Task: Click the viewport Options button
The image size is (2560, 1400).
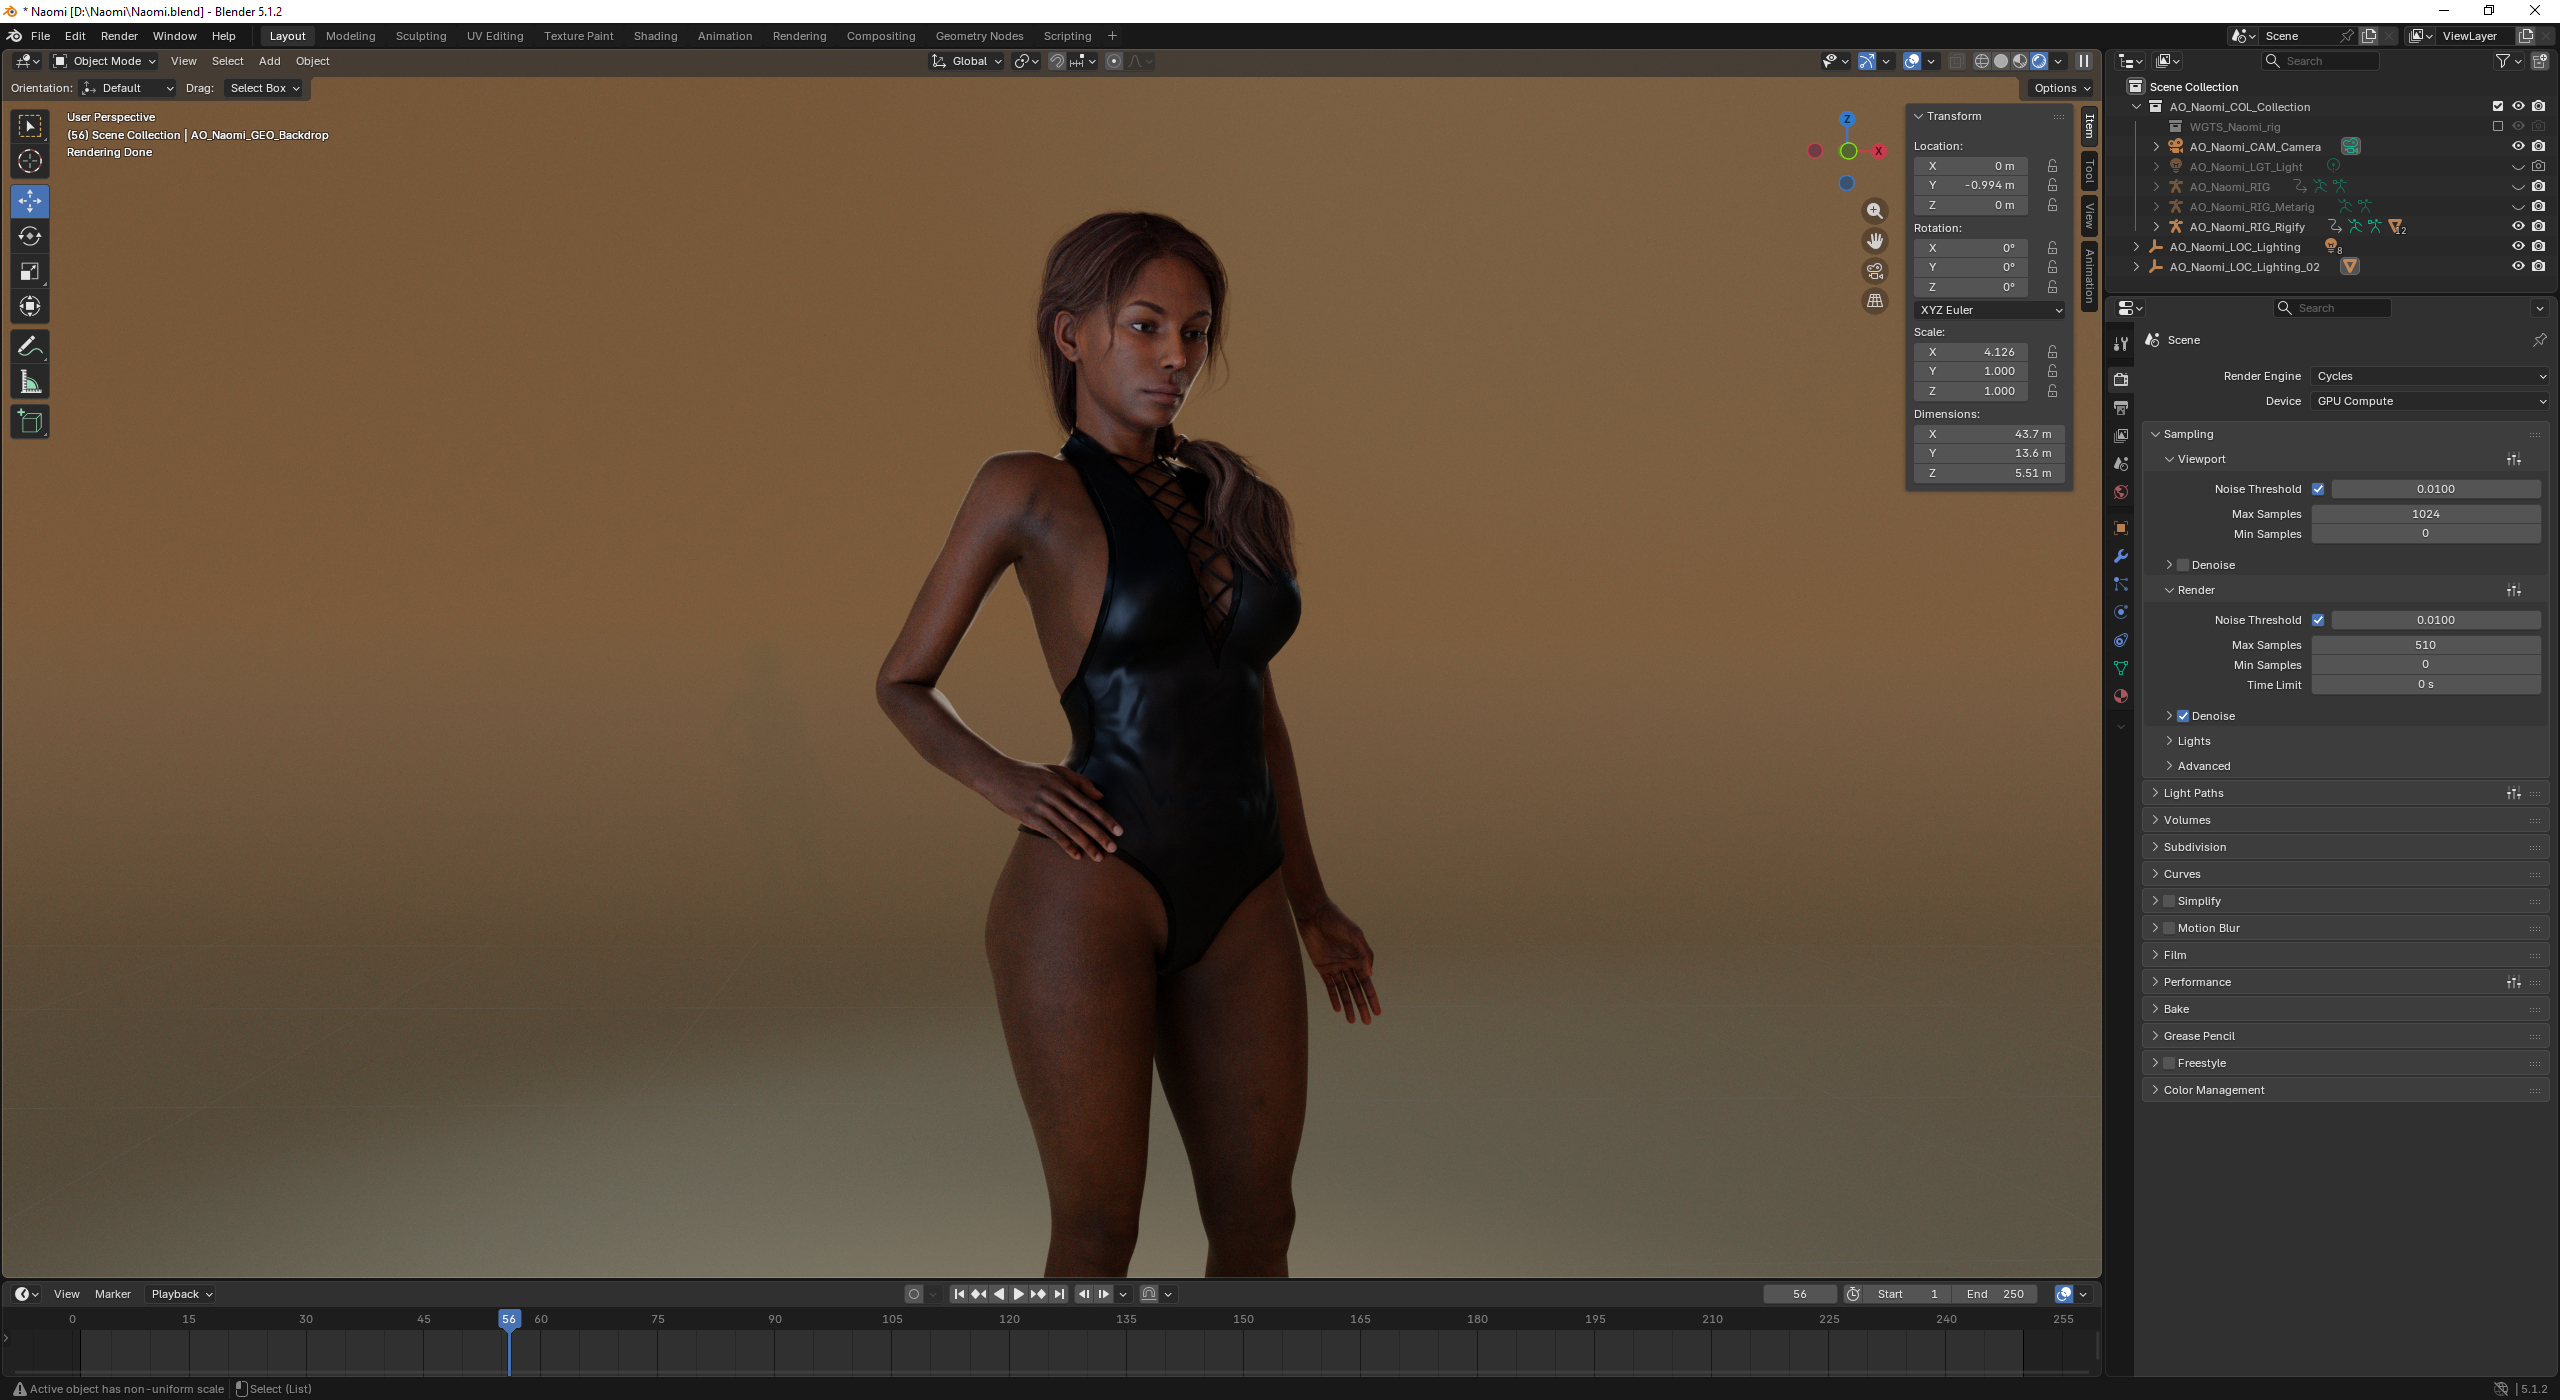Action: [x=2062, y=88]
